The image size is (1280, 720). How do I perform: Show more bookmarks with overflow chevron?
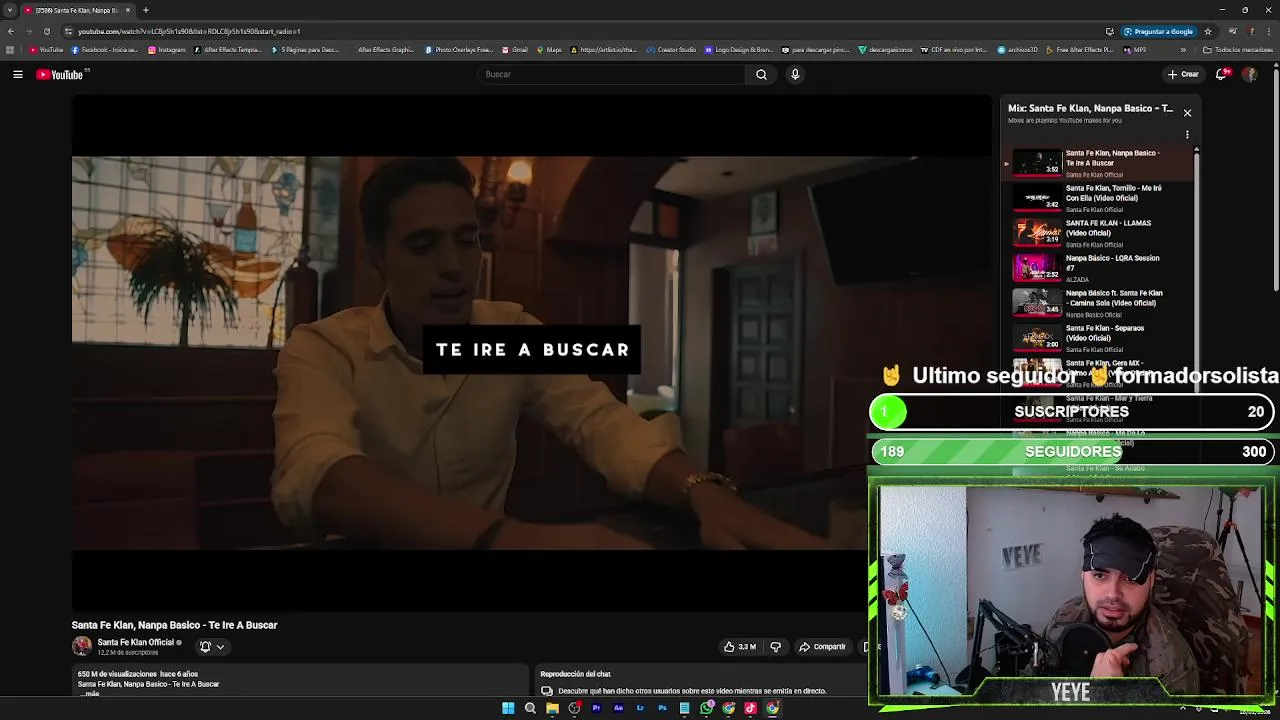(x=1183, y=50)
